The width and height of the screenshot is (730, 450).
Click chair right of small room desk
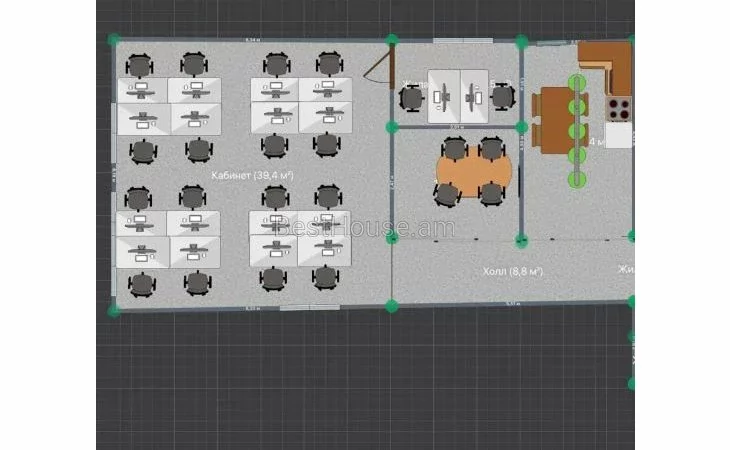503,97
